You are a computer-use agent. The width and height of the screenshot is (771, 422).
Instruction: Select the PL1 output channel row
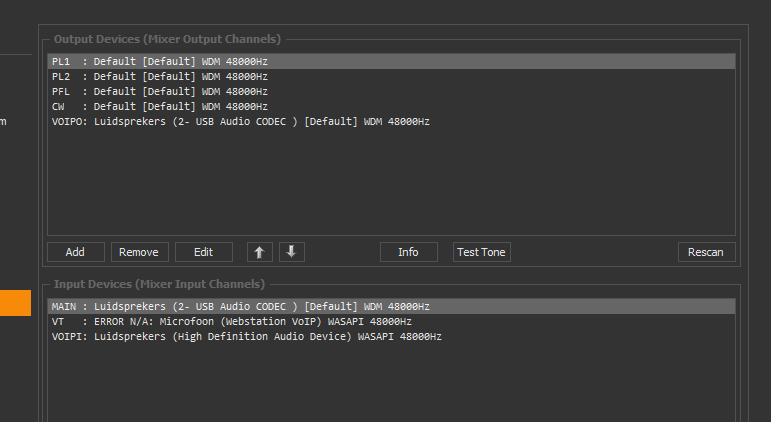[x=160, y=61]
